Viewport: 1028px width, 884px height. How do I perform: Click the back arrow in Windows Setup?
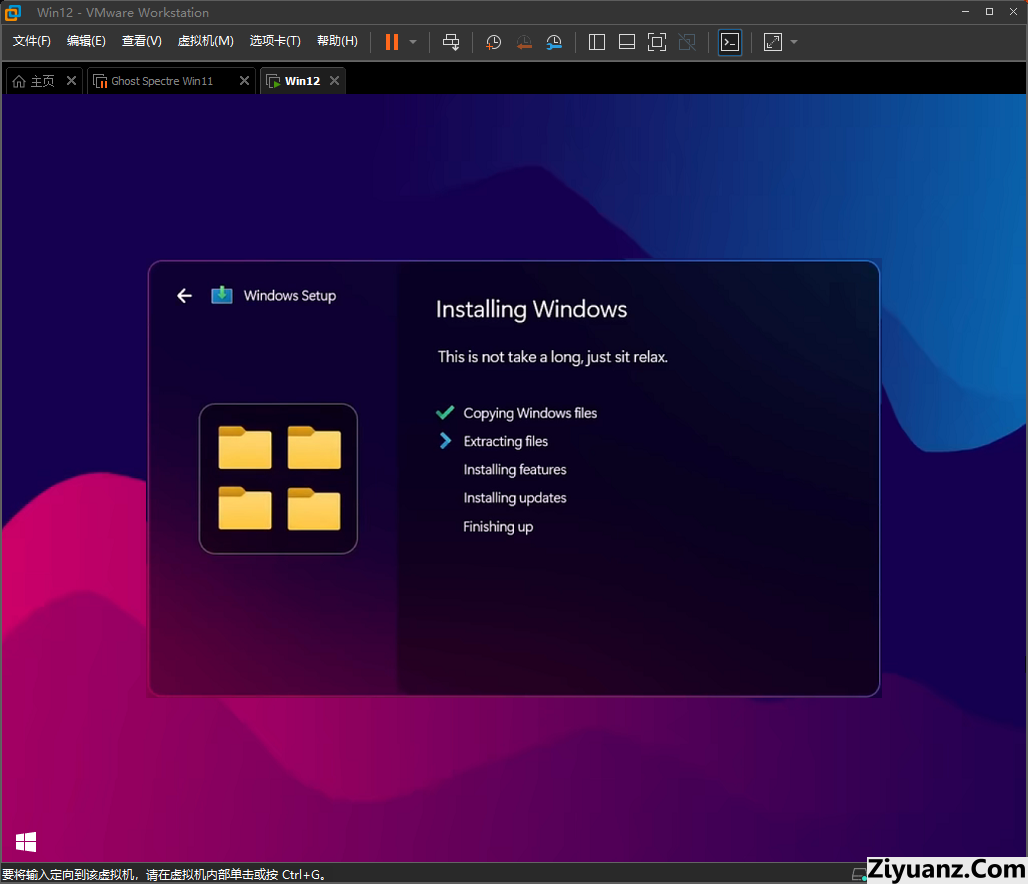click(184, 295)
